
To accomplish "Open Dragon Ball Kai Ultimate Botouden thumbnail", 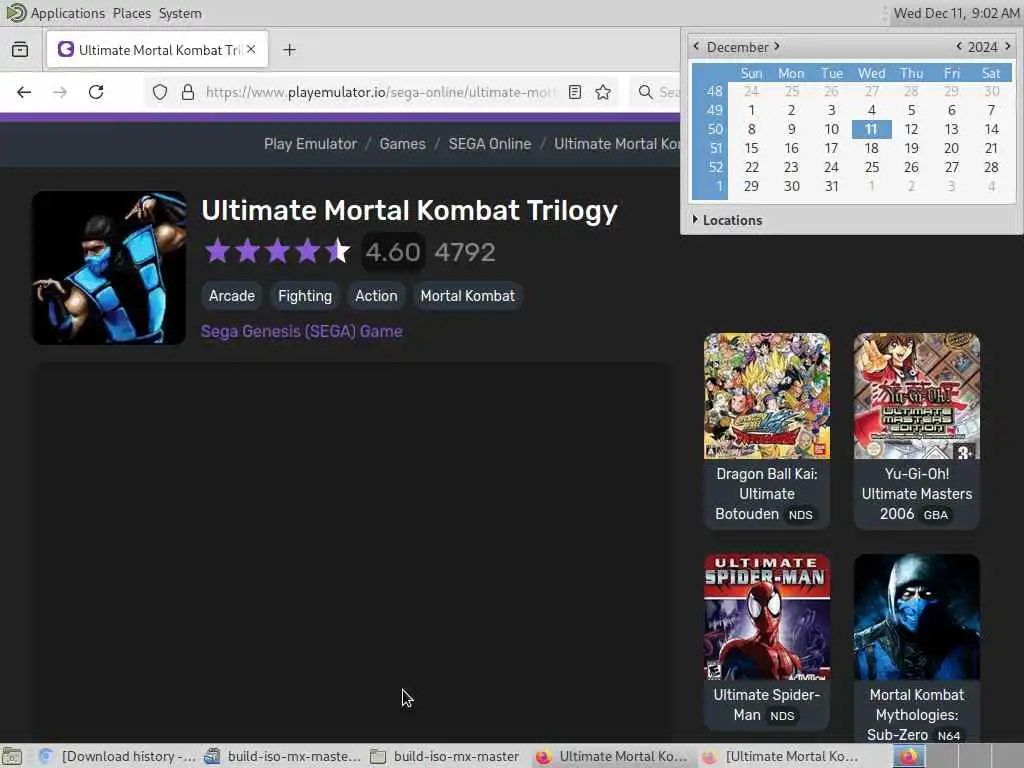I will point(767,396).
